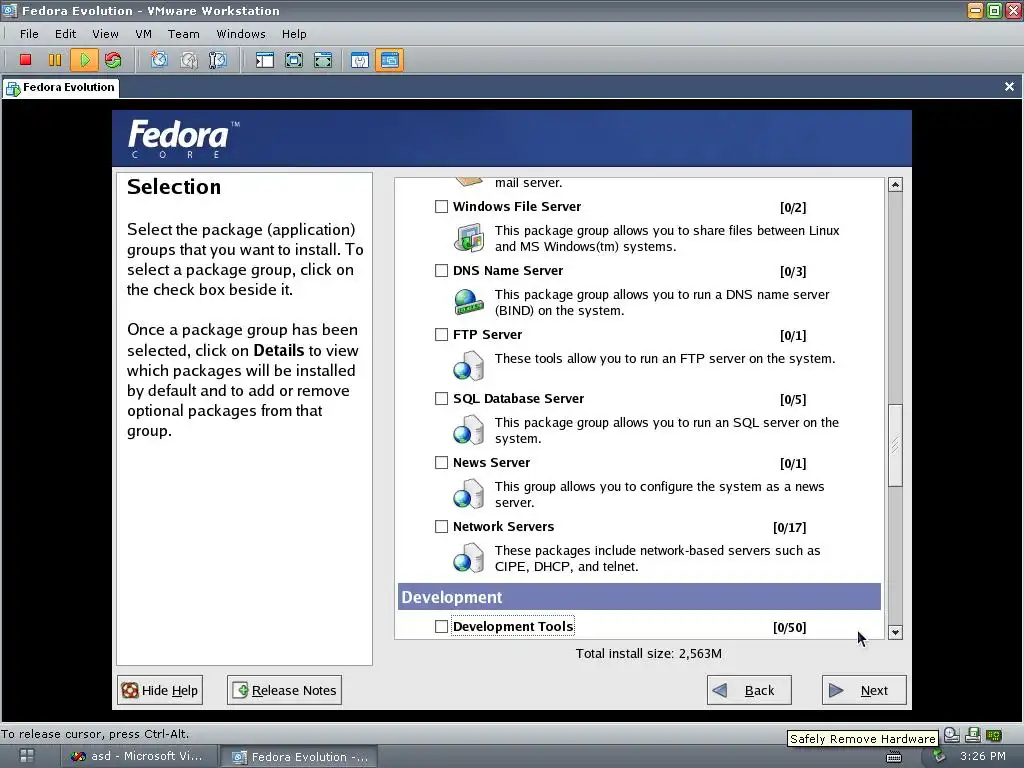The height and width of the screenshot is (768, 1024).
Task: Click the red Power Off VM toolbar icon
Action: [x=25, y=60]
